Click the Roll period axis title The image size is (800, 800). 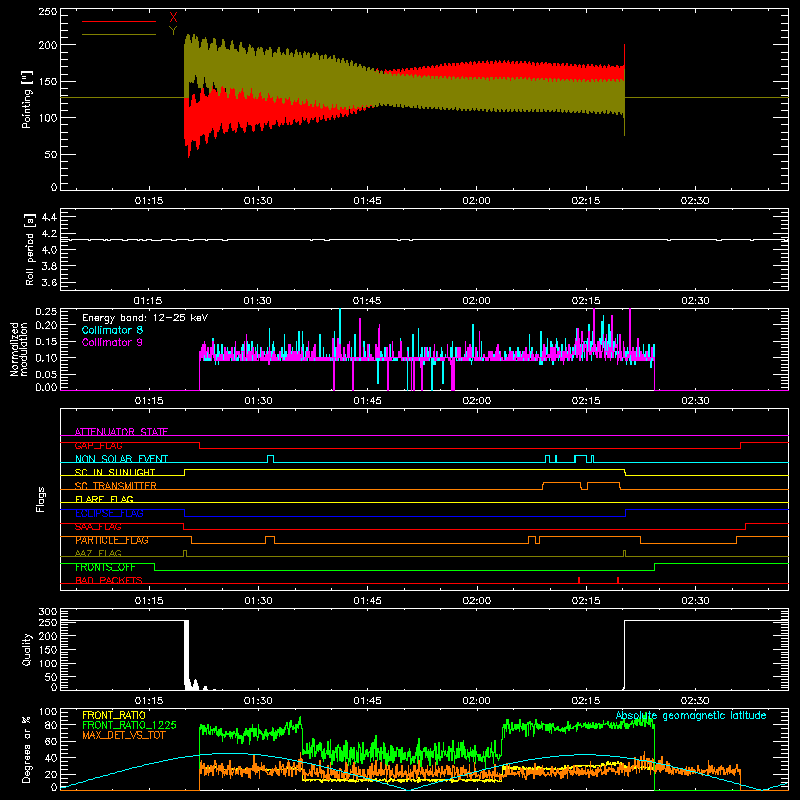29,249
